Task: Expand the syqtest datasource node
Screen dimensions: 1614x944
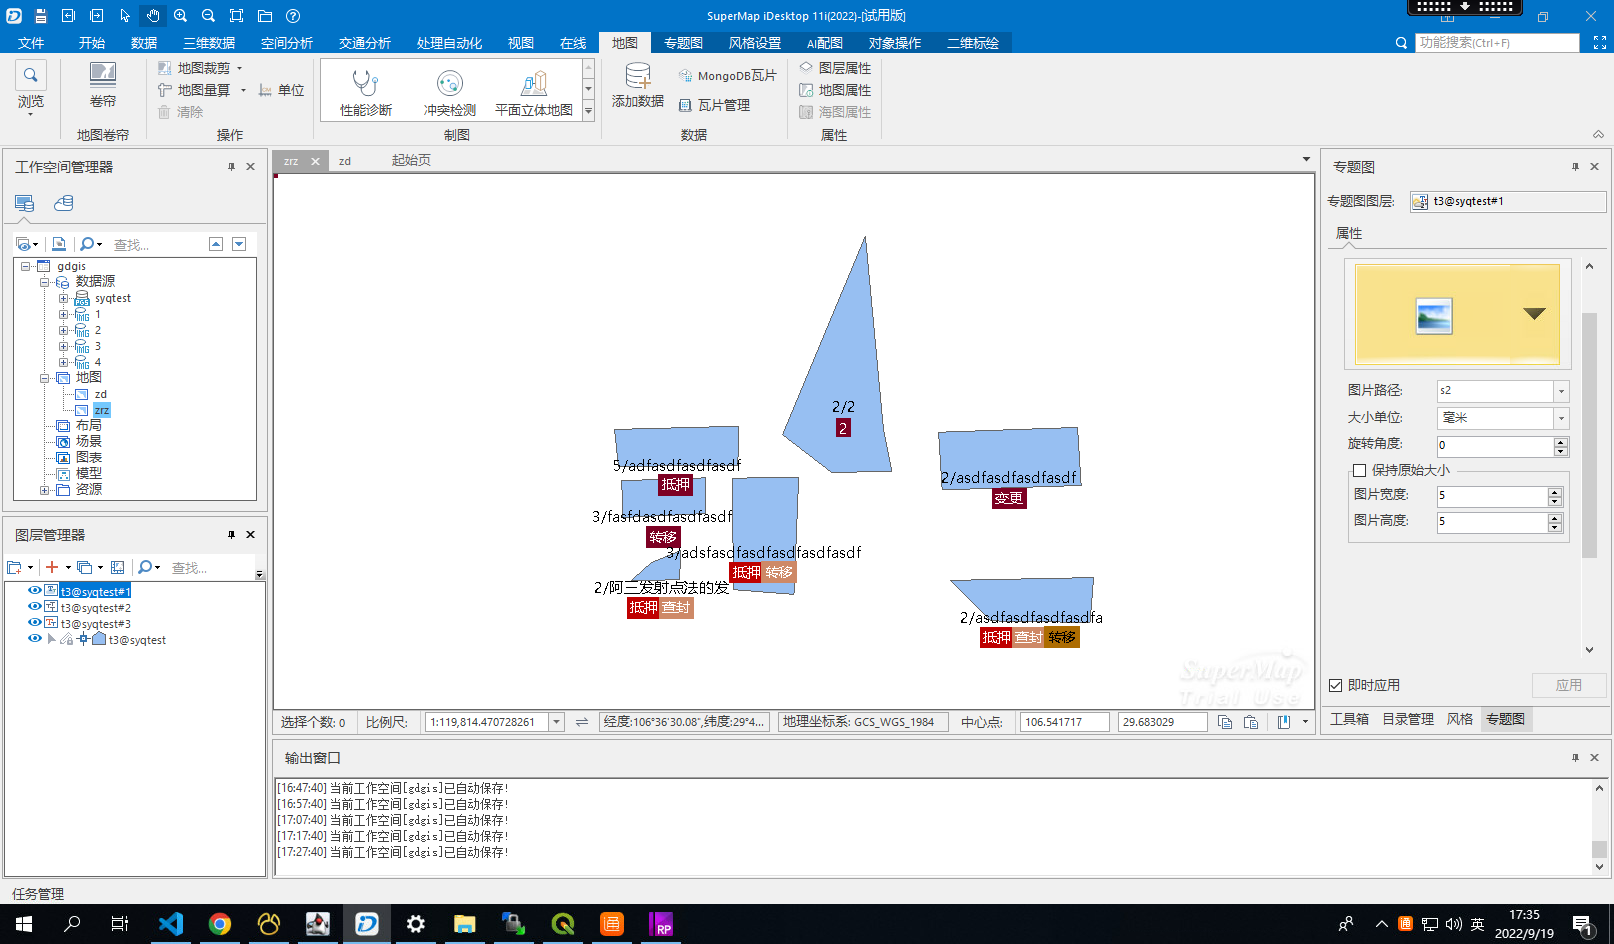Action: [x=63, y=298]
